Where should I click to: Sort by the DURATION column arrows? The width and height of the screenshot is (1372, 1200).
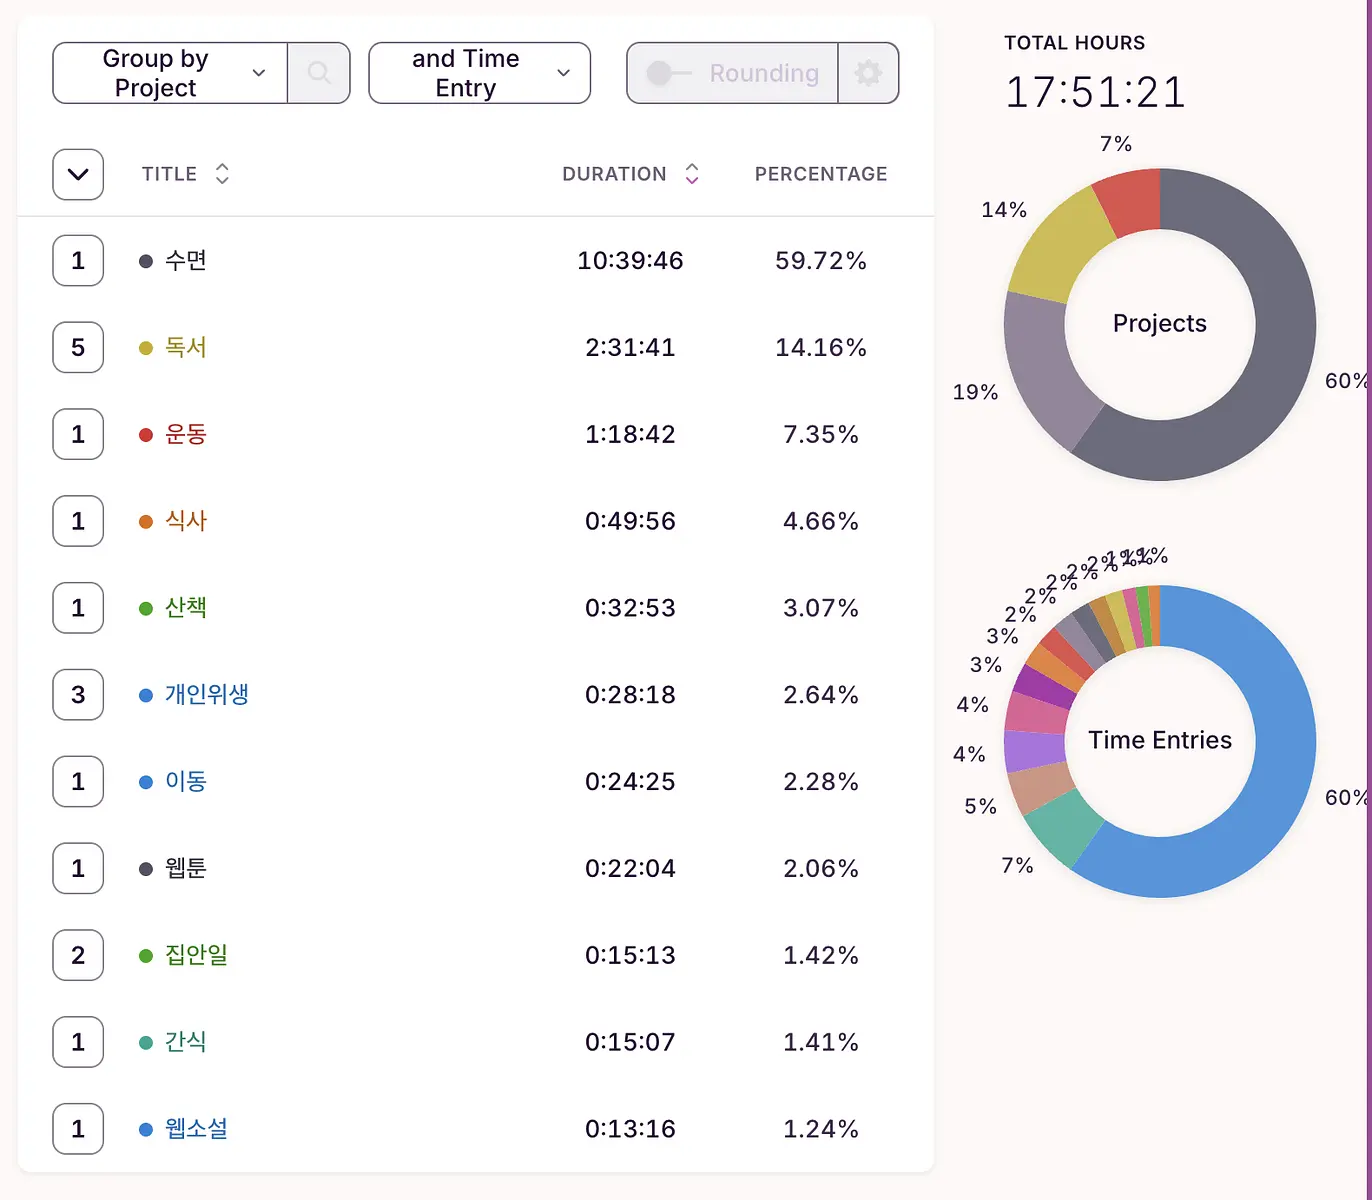[691, 174]
